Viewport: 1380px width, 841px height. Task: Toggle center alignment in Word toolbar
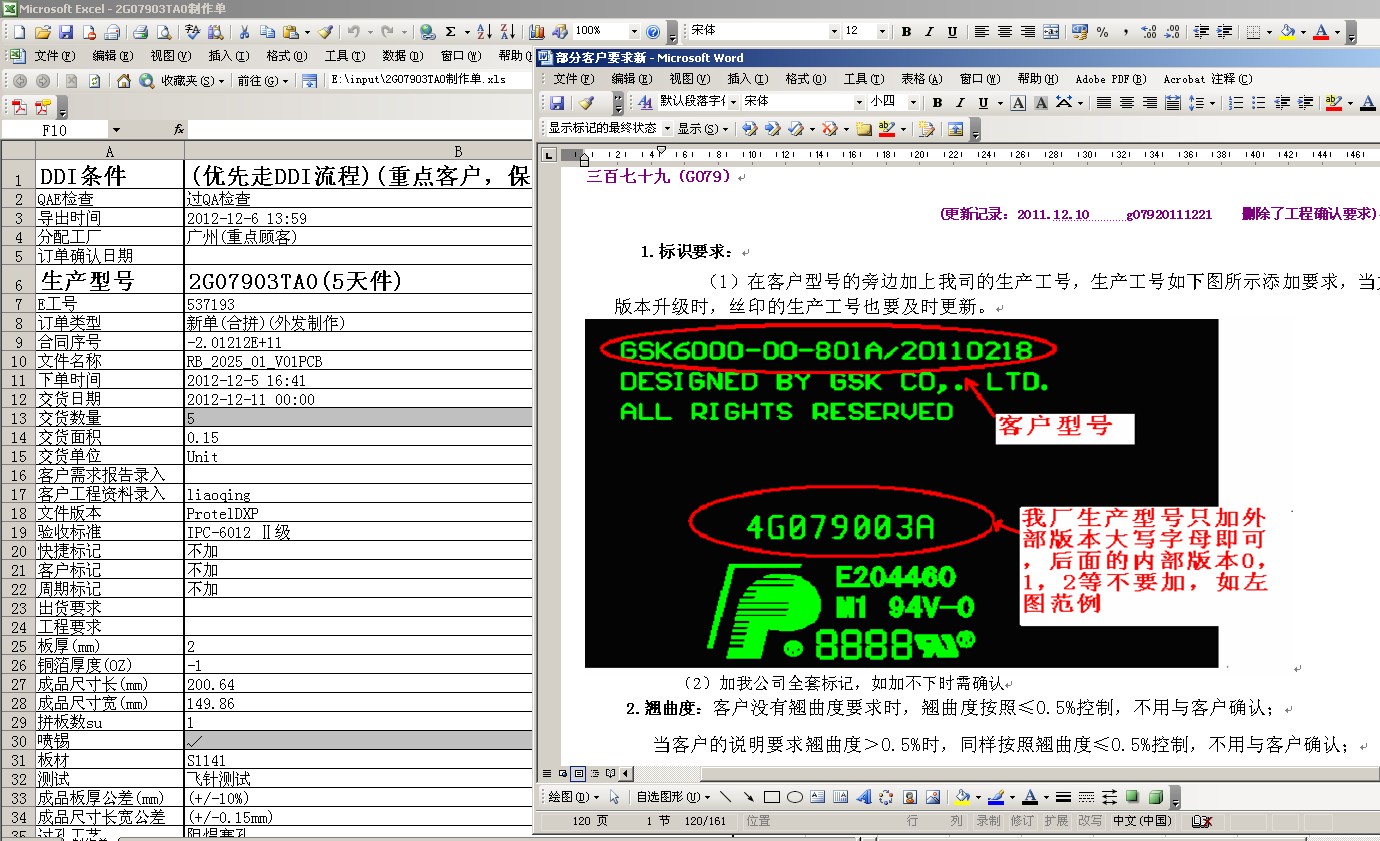tap(1127, 102)
